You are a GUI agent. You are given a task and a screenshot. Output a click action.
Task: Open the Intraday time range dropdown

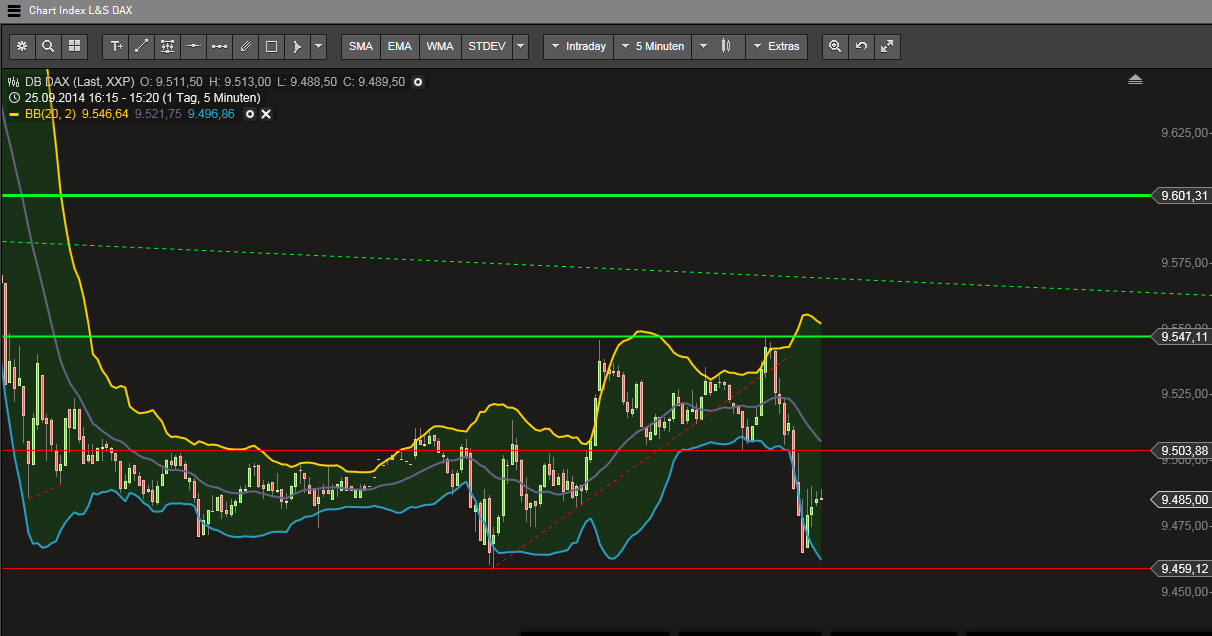[578, 46]
